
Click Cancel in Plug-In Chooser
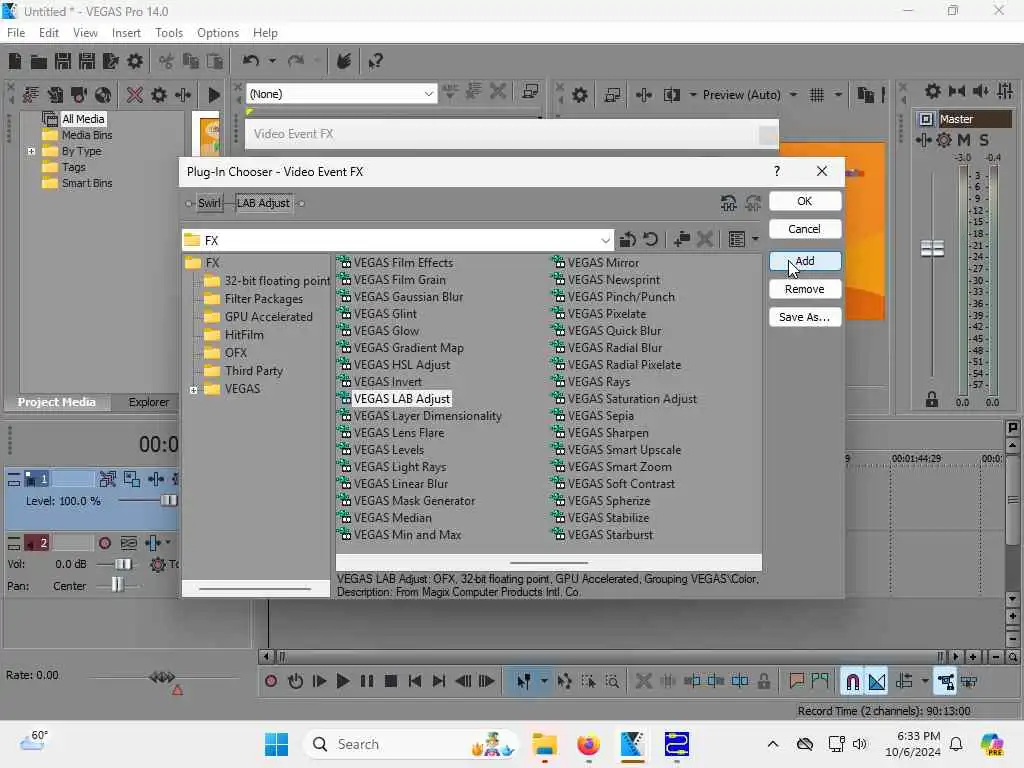click(x=805, y=229)
